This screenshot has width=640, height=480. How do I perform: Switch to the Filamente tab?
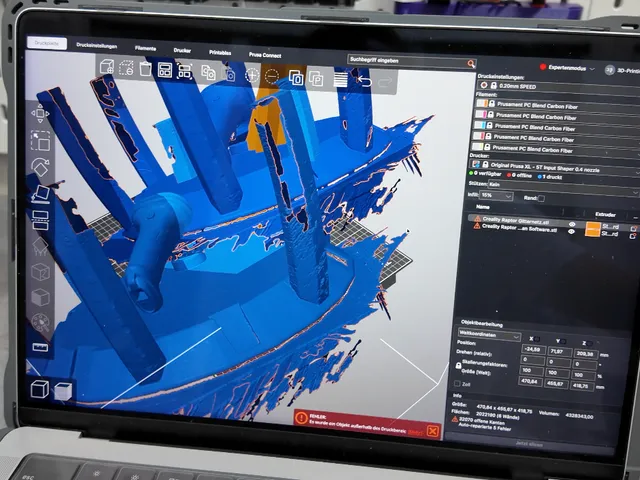pyautogui.click(x=145, y=48)
